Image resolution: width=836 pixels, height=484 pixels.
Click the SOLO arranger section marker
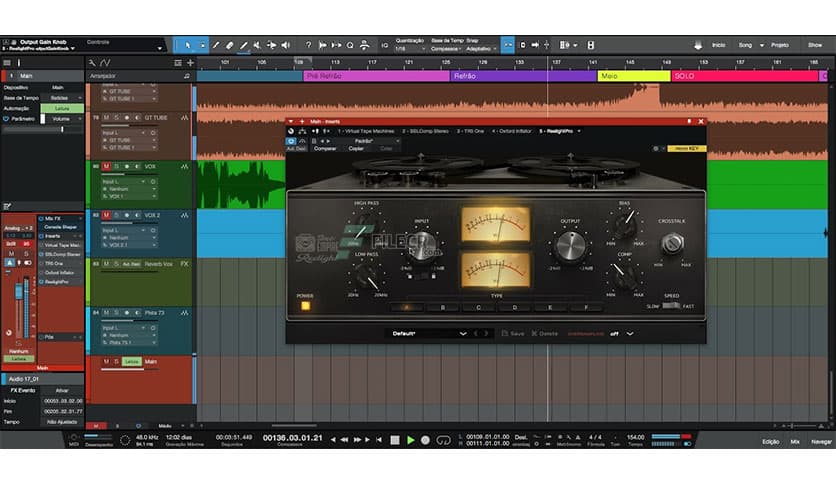click(x=745, y=76)
